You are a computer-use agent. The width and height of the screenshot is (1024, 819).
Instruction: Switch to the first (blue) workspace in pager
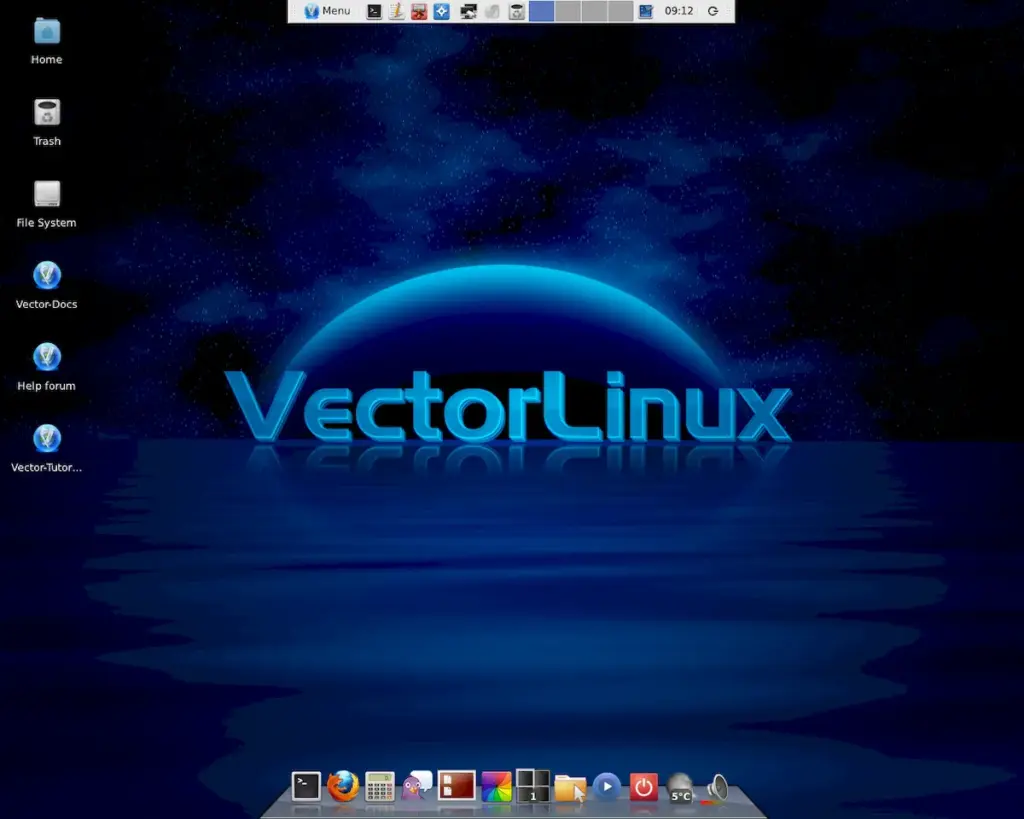(x=541, y=11)
